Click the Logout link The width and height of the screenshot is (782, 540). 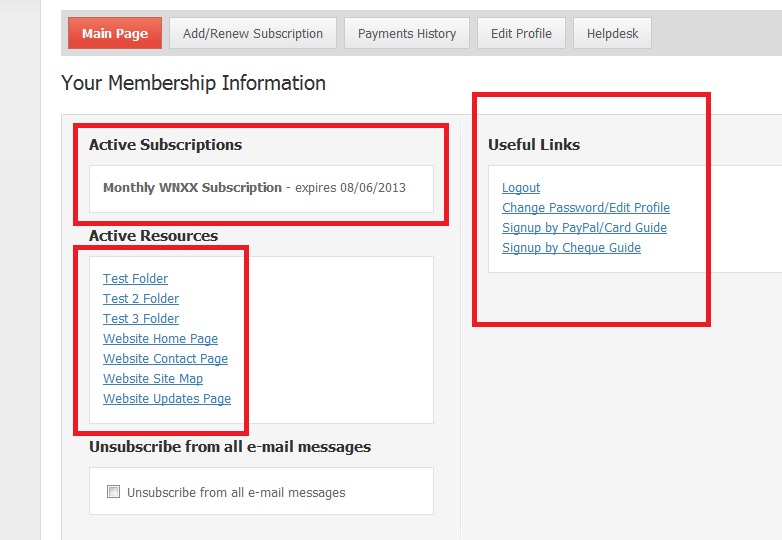click(x=521, y=188)
